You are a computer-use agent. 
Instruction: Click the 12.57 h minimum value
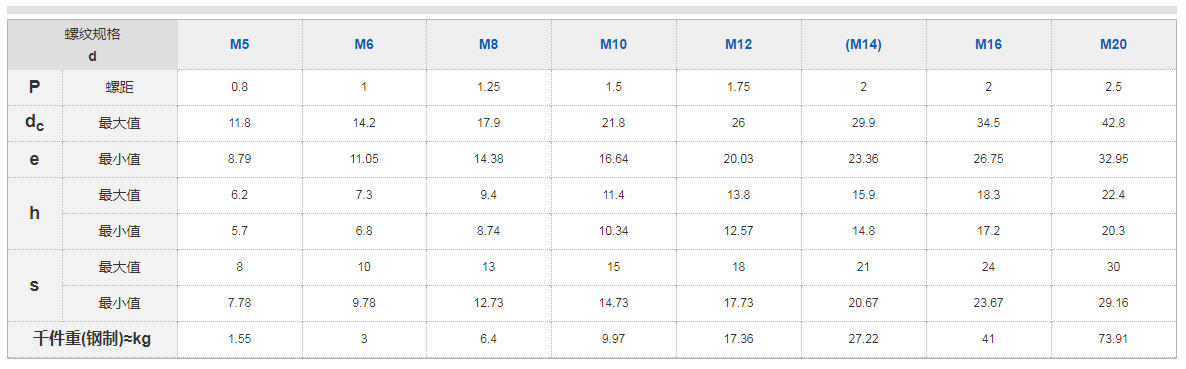[738, 231]
